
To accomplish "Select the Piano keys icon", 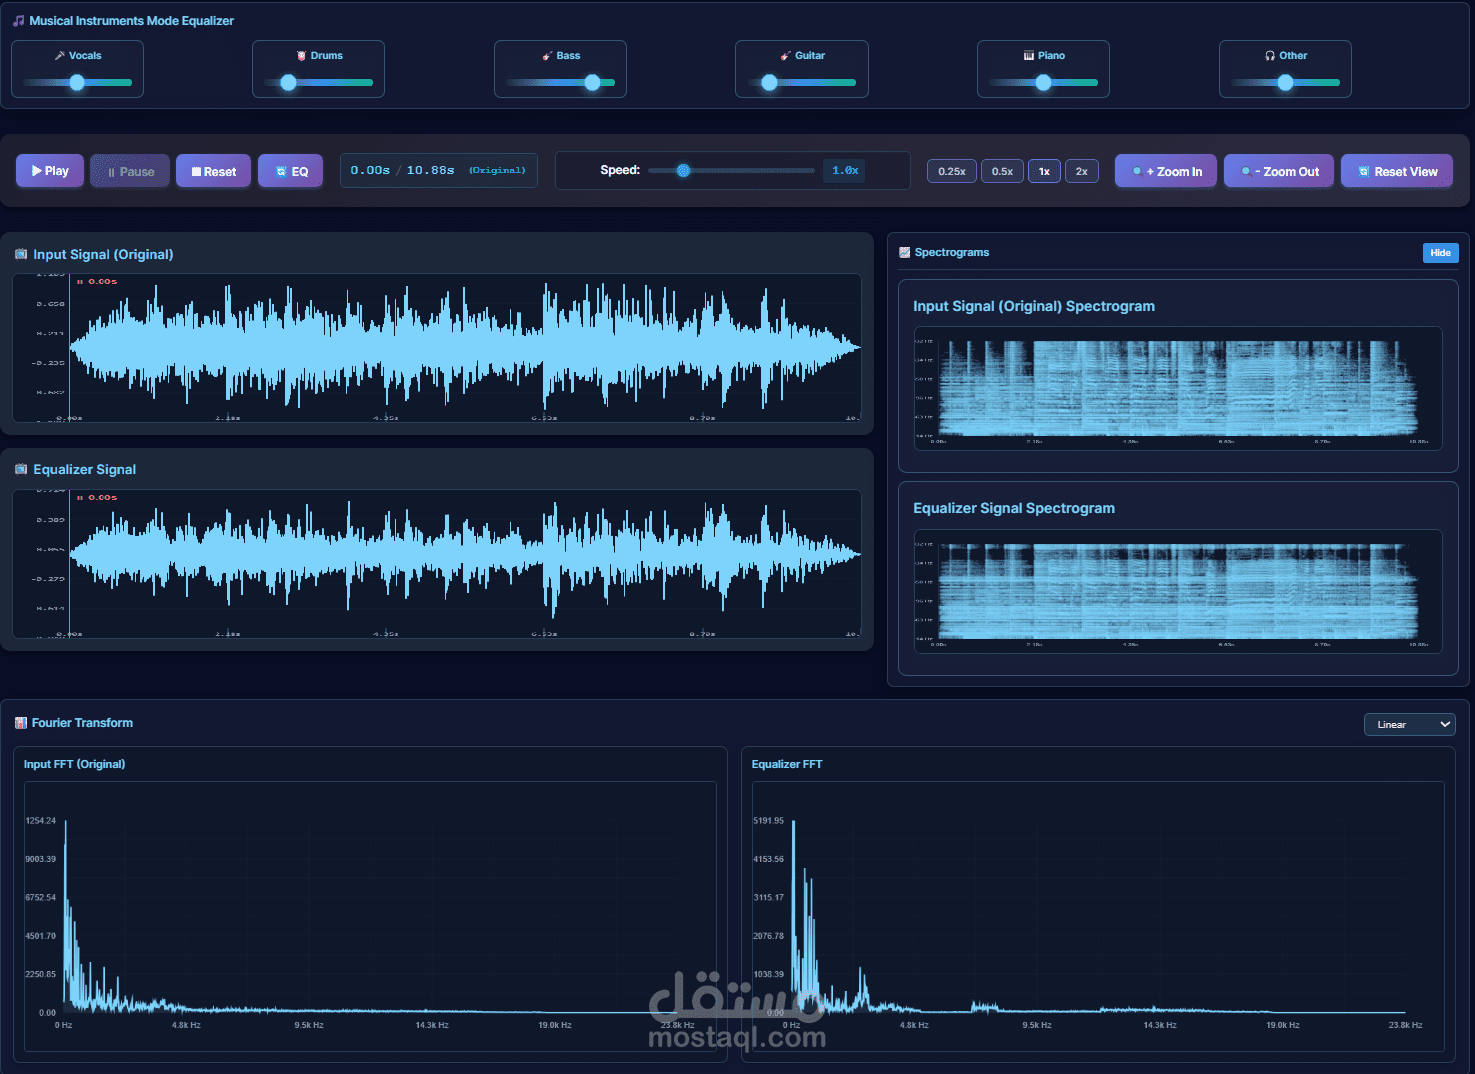I will tap(1027, 55).
